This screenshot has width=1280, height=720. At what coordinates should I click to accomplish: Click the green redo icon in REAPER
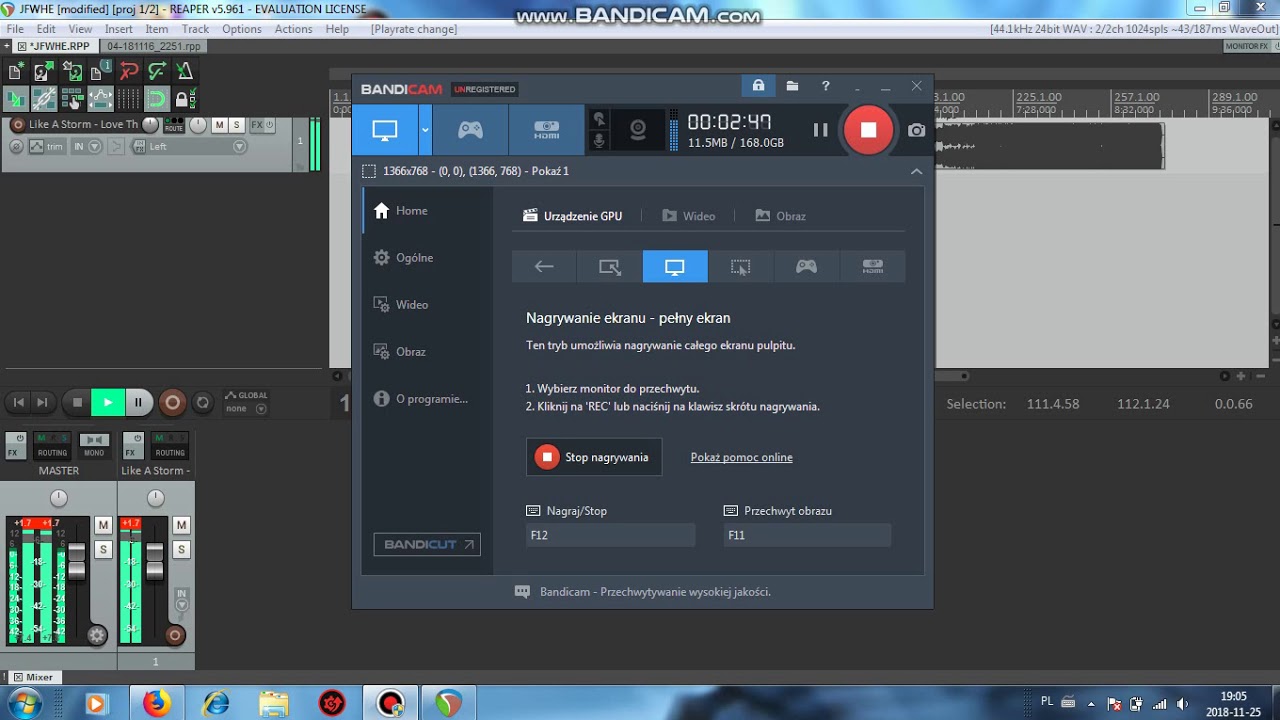(x=157, y=71)
